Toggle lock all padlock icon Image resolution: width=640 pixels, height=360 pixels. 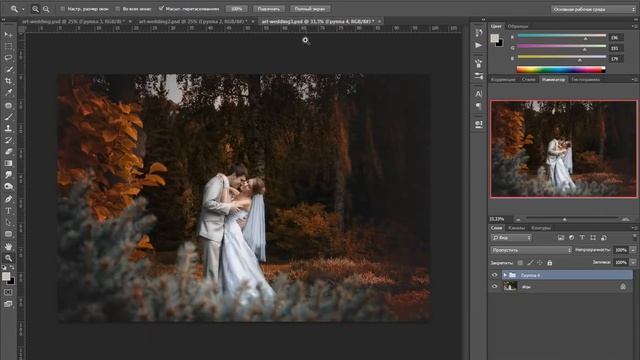[x=549, y=263]
